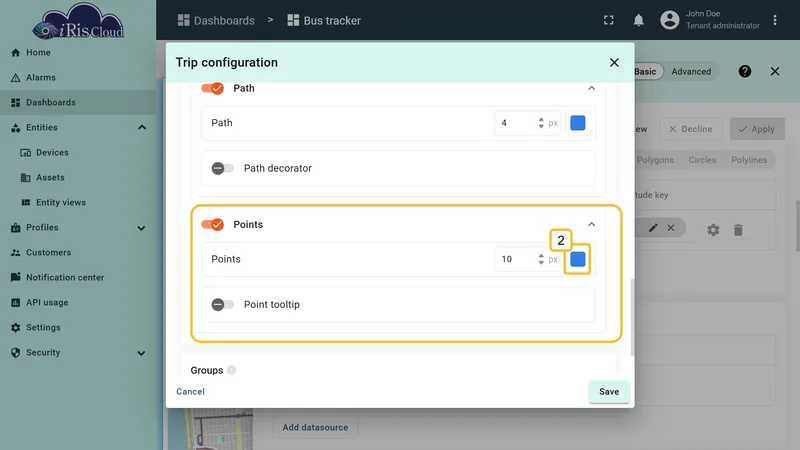The image size is (800, 450).
Task: Select the Polylines tab
Action: (x=749, y=160)
